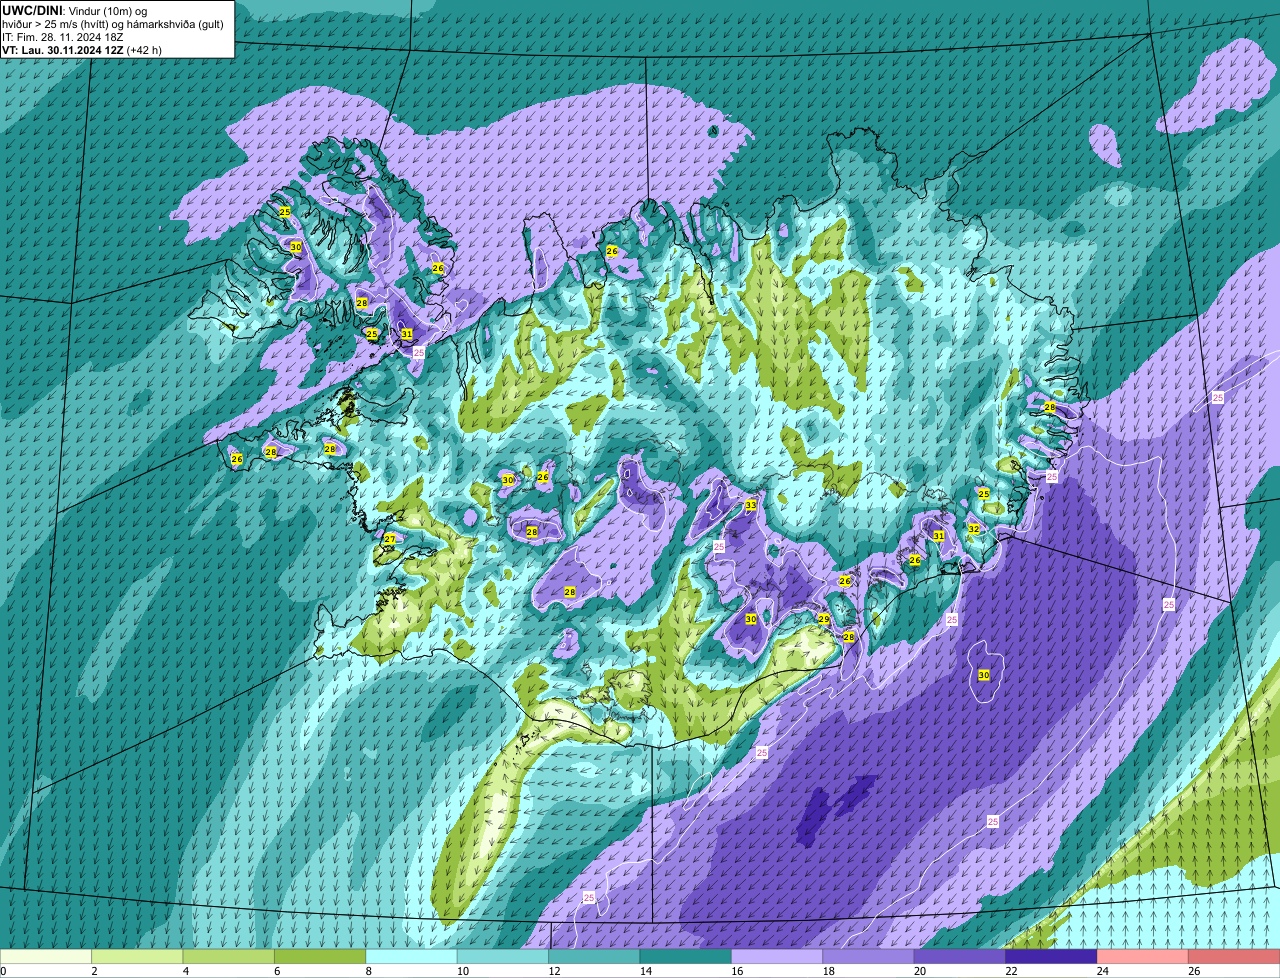
Task: Select the olive green 6–8 m/s scale swatch
Action: coord(320,956)
